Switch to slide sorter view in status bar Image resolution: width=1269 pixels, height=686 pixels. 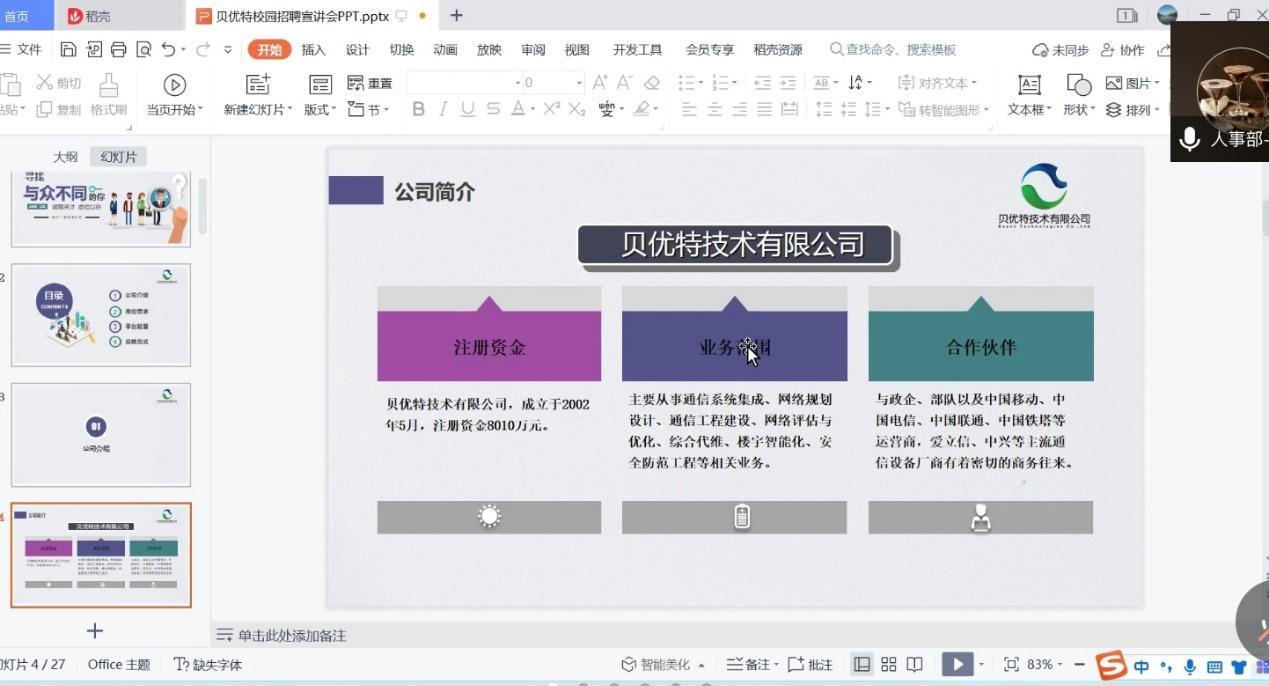888,665
